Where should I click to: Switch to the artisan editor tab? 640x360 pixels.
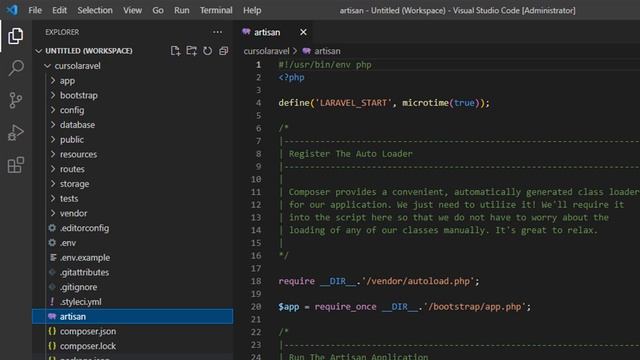tap(274, 32)
